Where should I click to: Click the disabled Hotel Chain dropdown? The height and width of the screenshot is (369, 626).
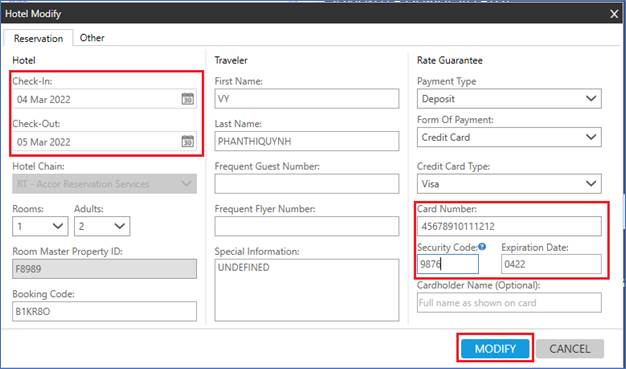[104, 184]
